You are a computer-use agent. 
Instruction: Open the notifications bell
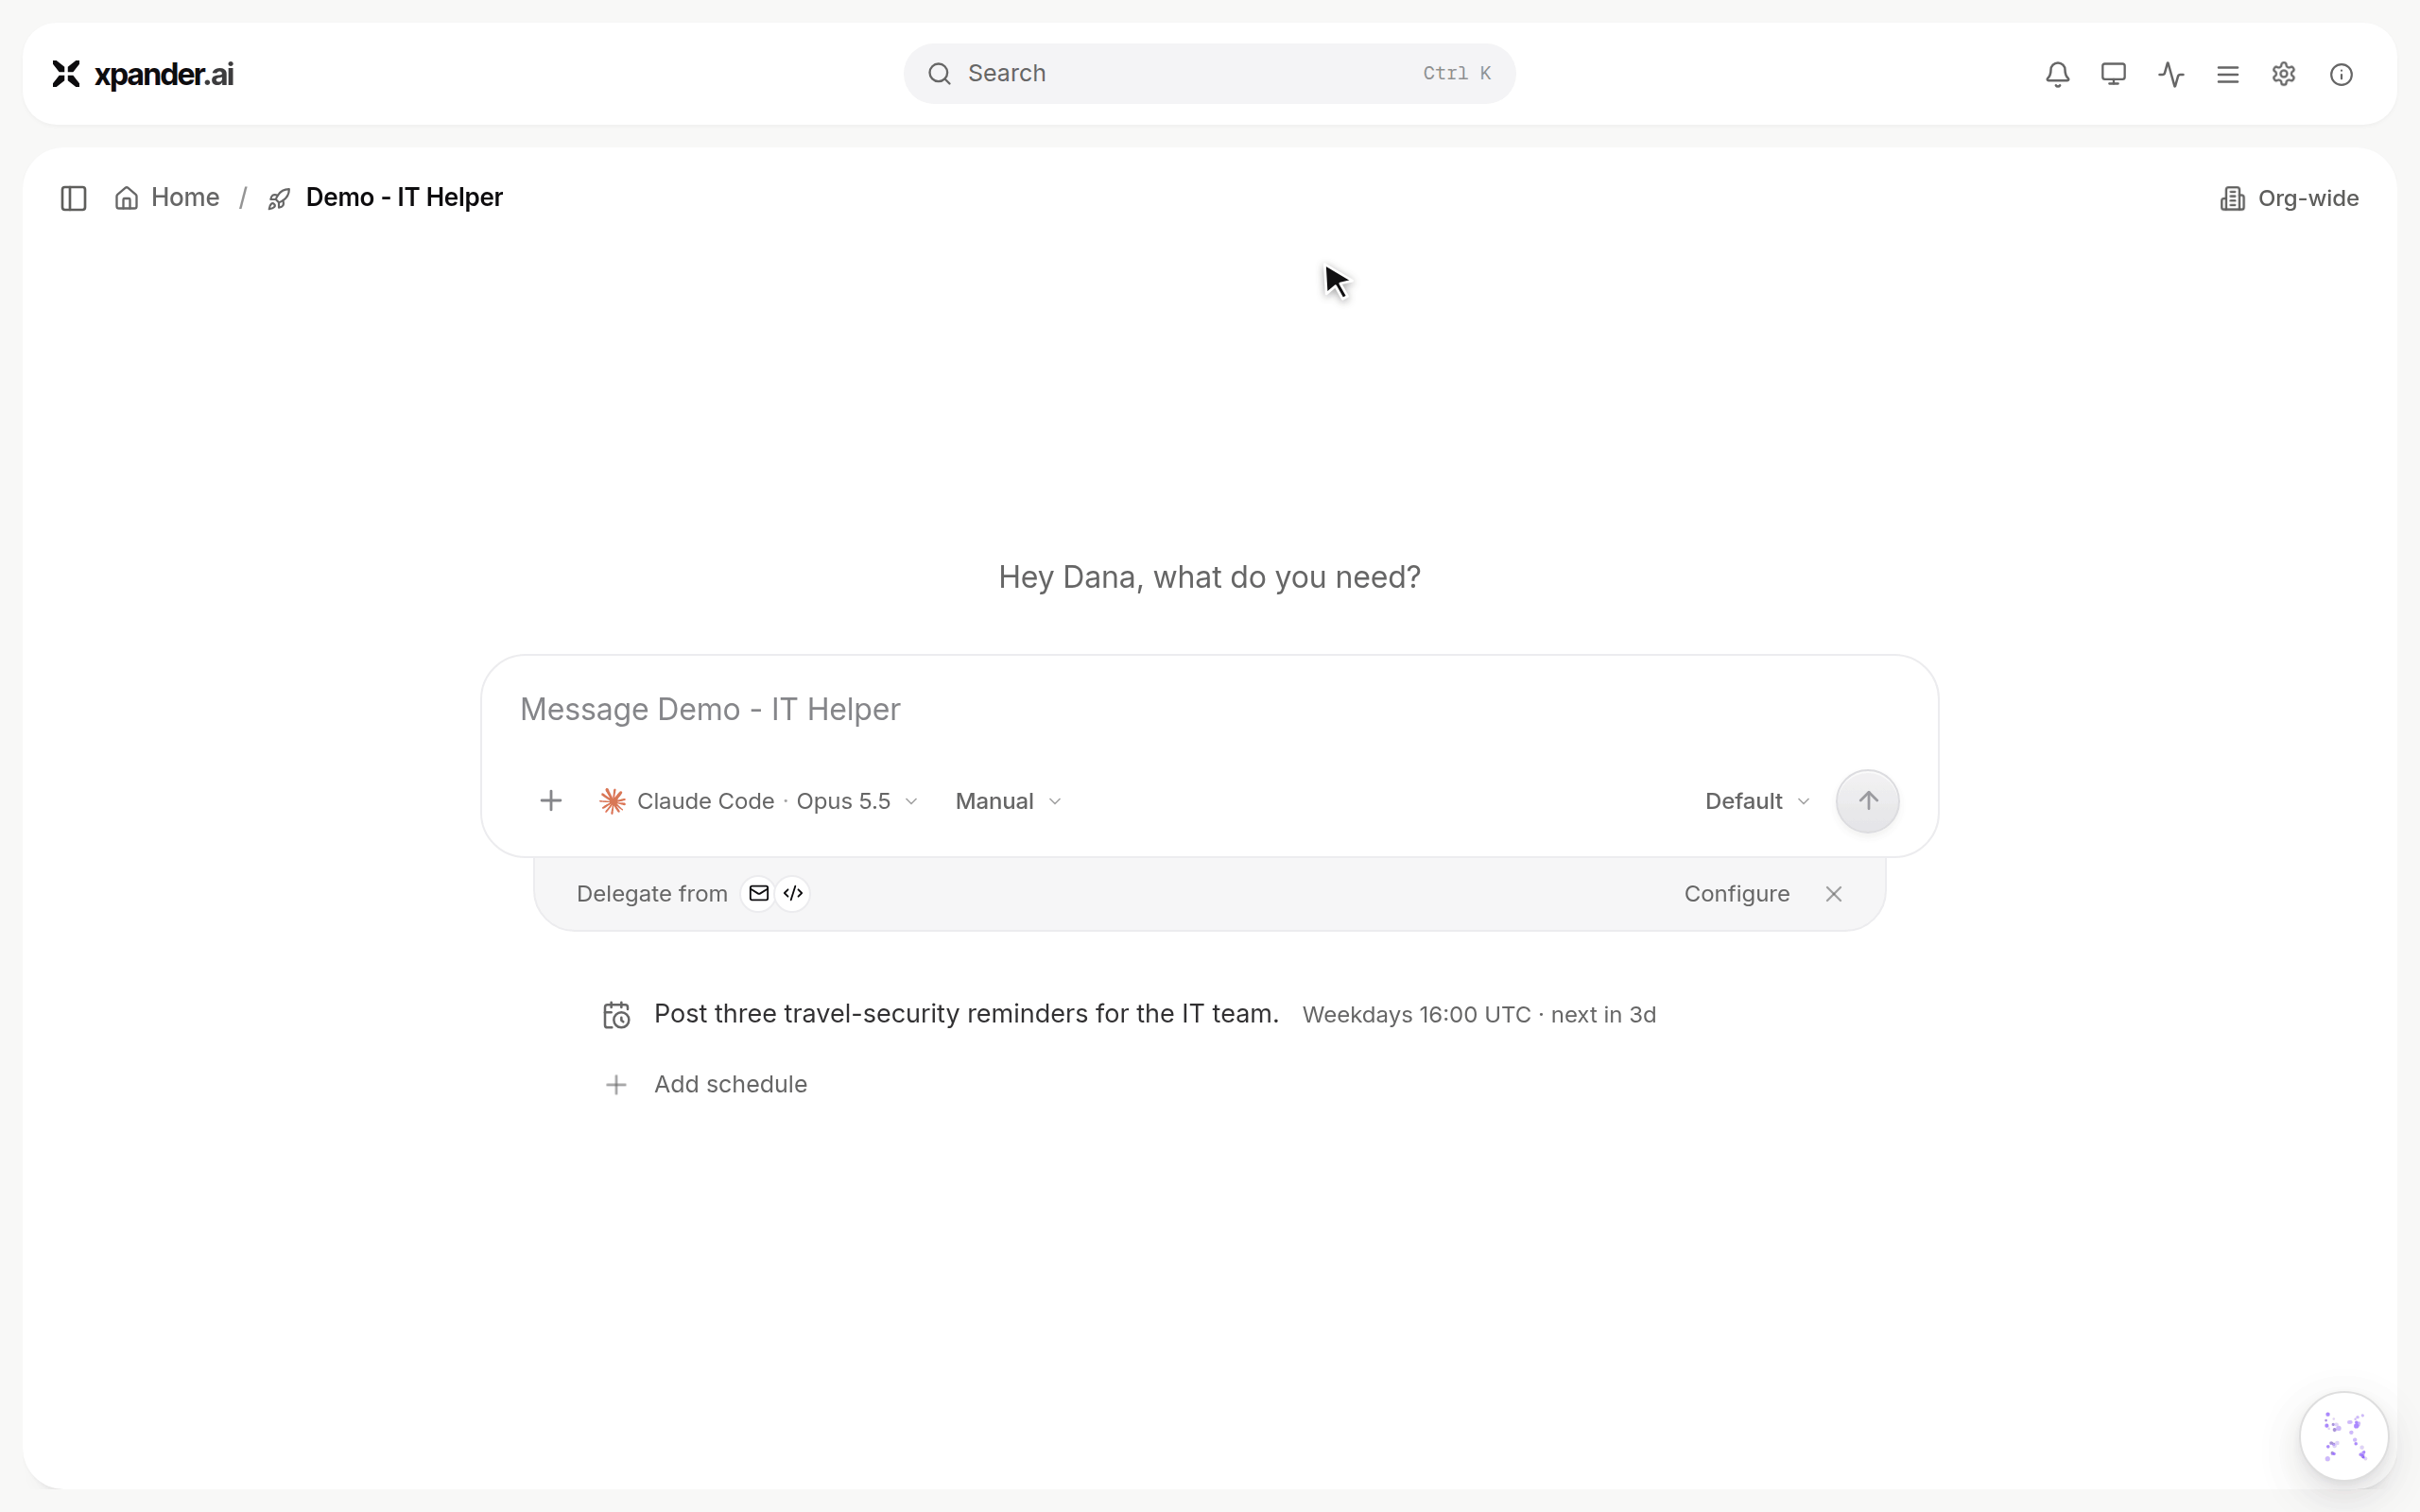click(x=2057, y=74)
